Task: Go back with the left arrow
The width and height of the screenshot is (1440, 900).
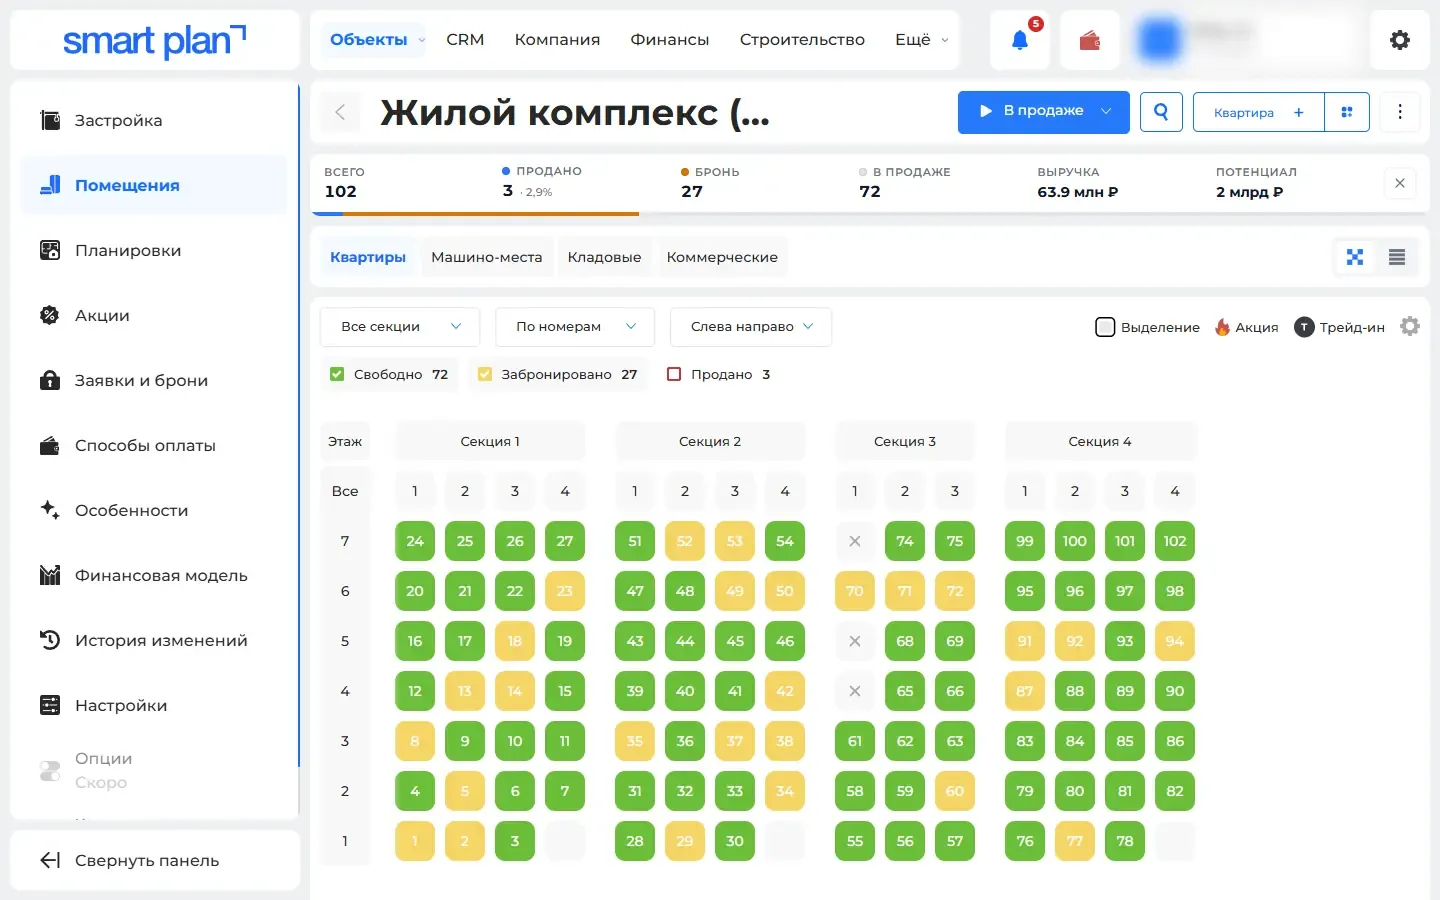Action: (x=340, y=112)
